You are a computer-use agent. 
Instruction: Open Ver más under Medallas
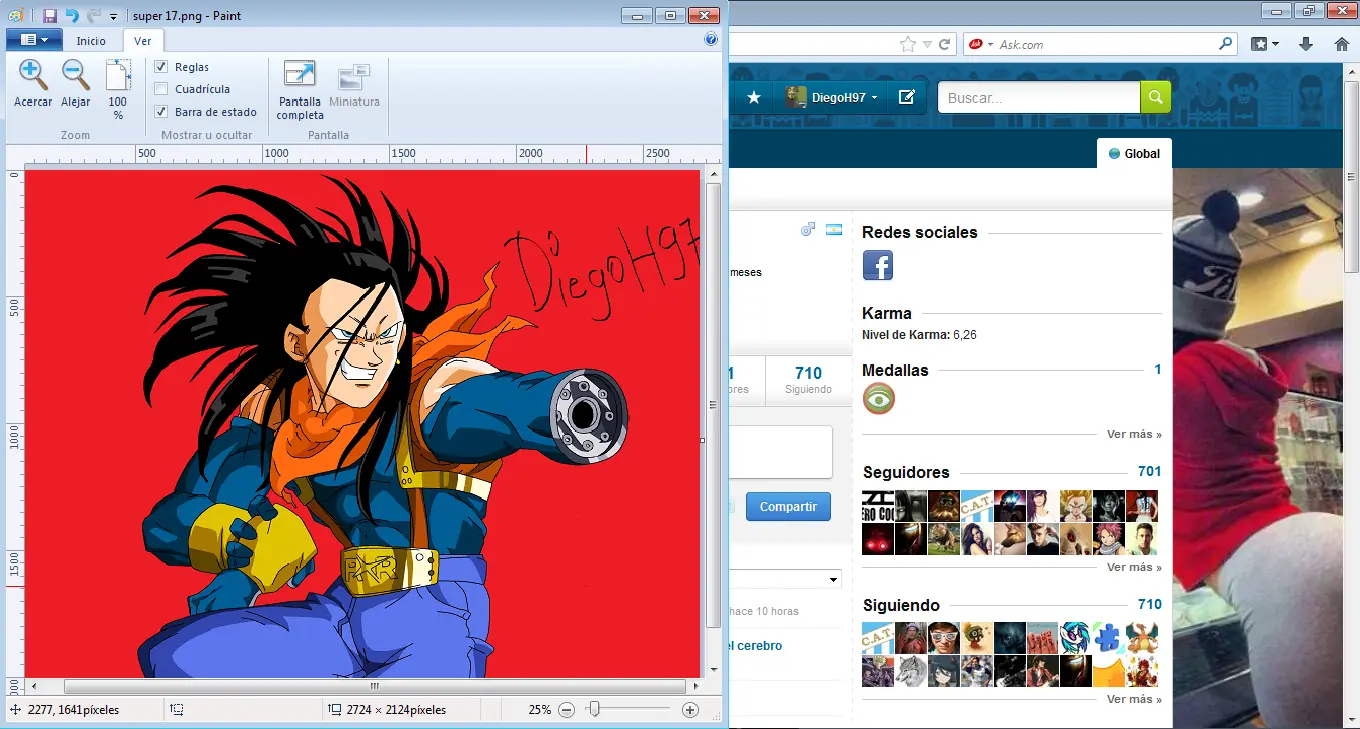pos(1134,435)
